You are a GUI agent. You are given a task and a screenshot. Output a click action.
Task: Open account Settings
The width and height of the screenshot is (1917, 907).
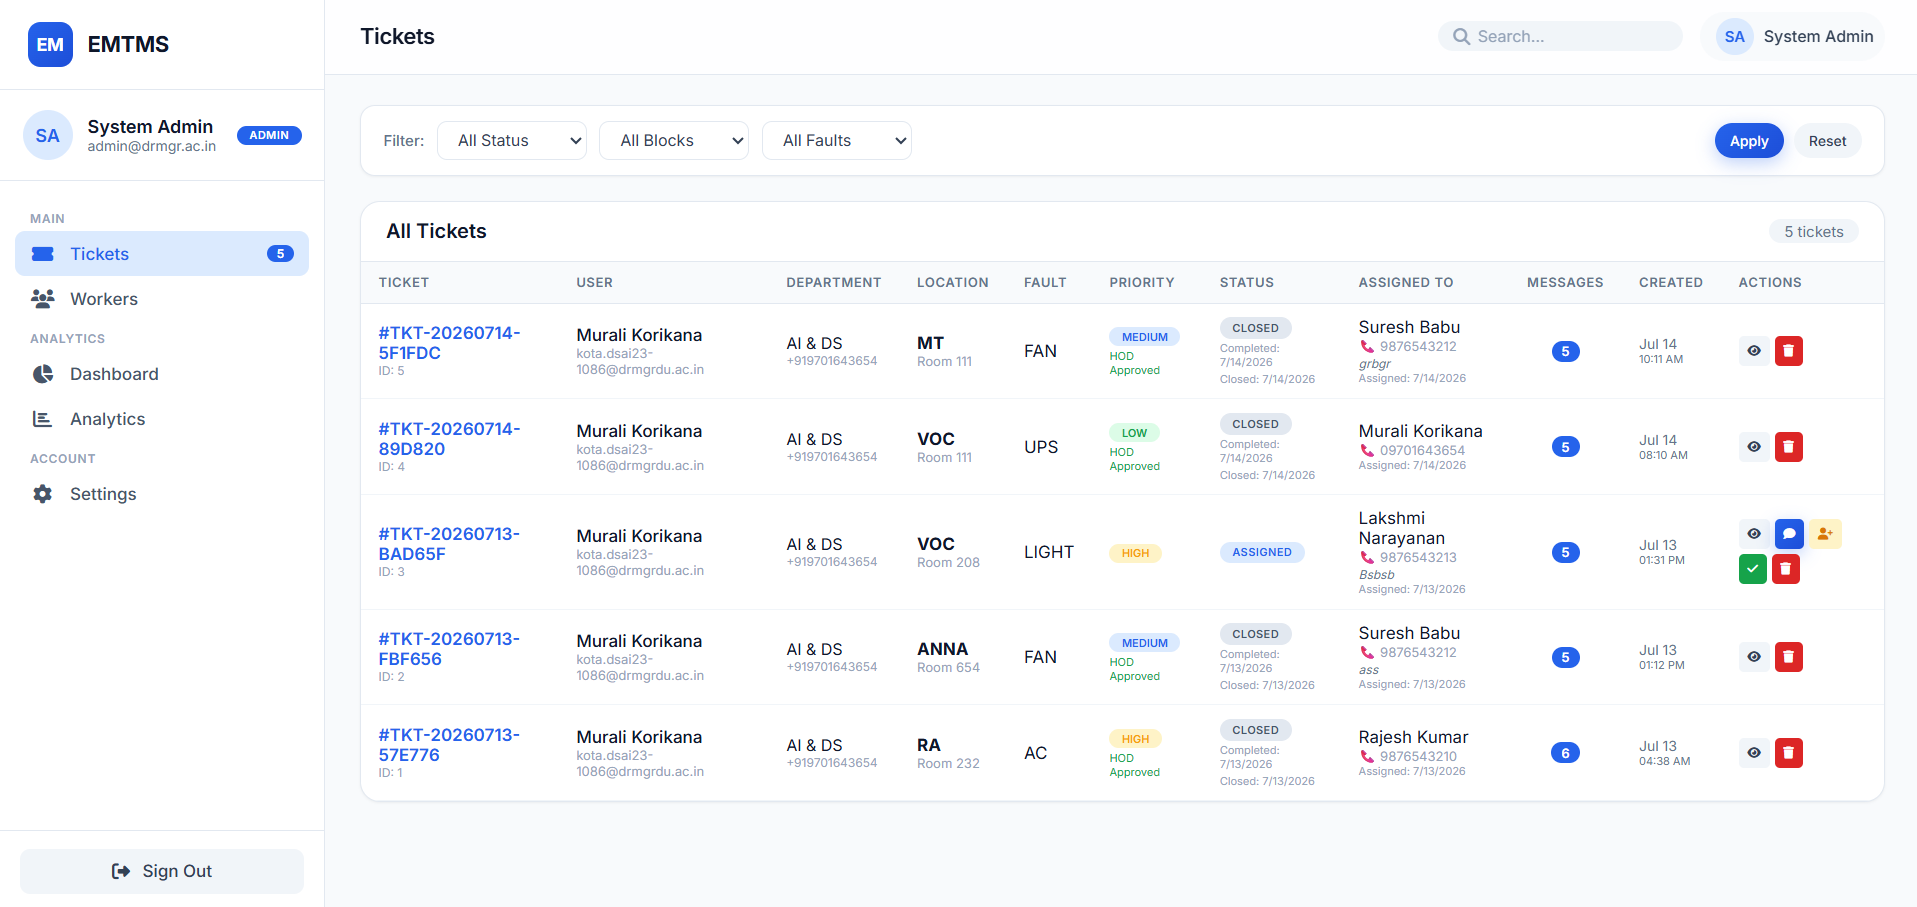click(162, 494)
